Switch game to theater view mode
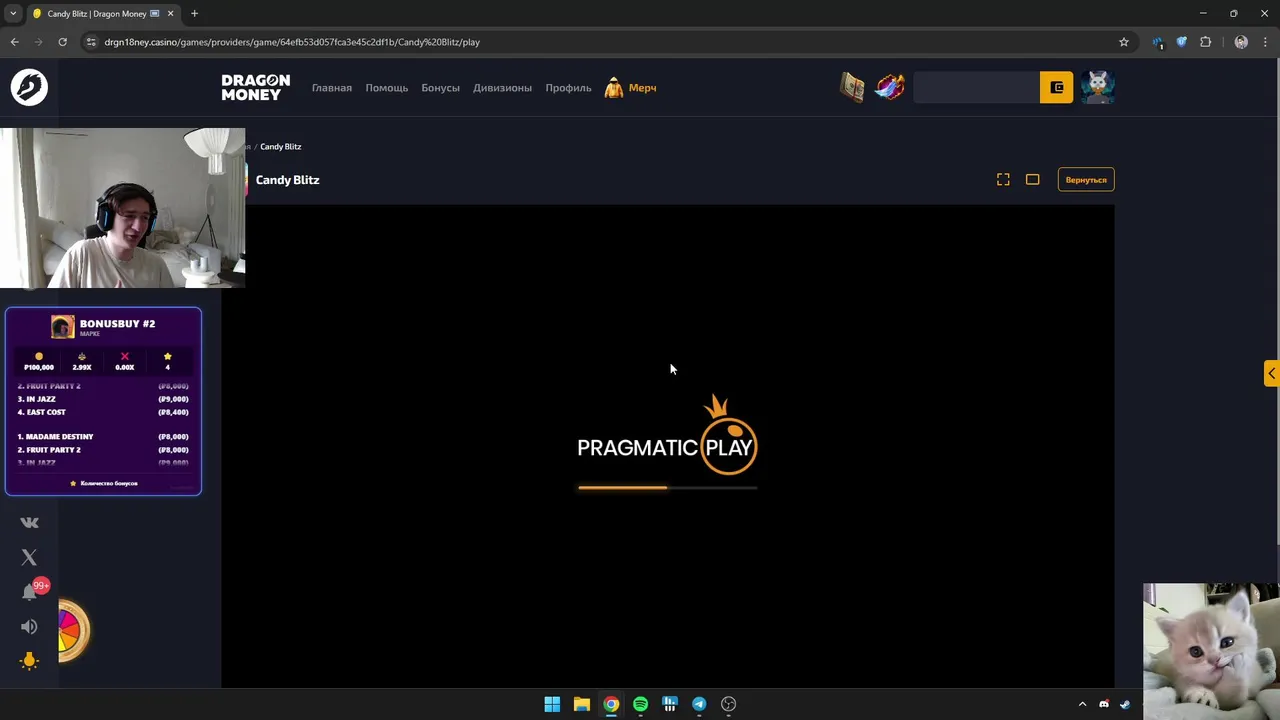This screenshot has height=720, width=1280. (x=1032, y=179)
